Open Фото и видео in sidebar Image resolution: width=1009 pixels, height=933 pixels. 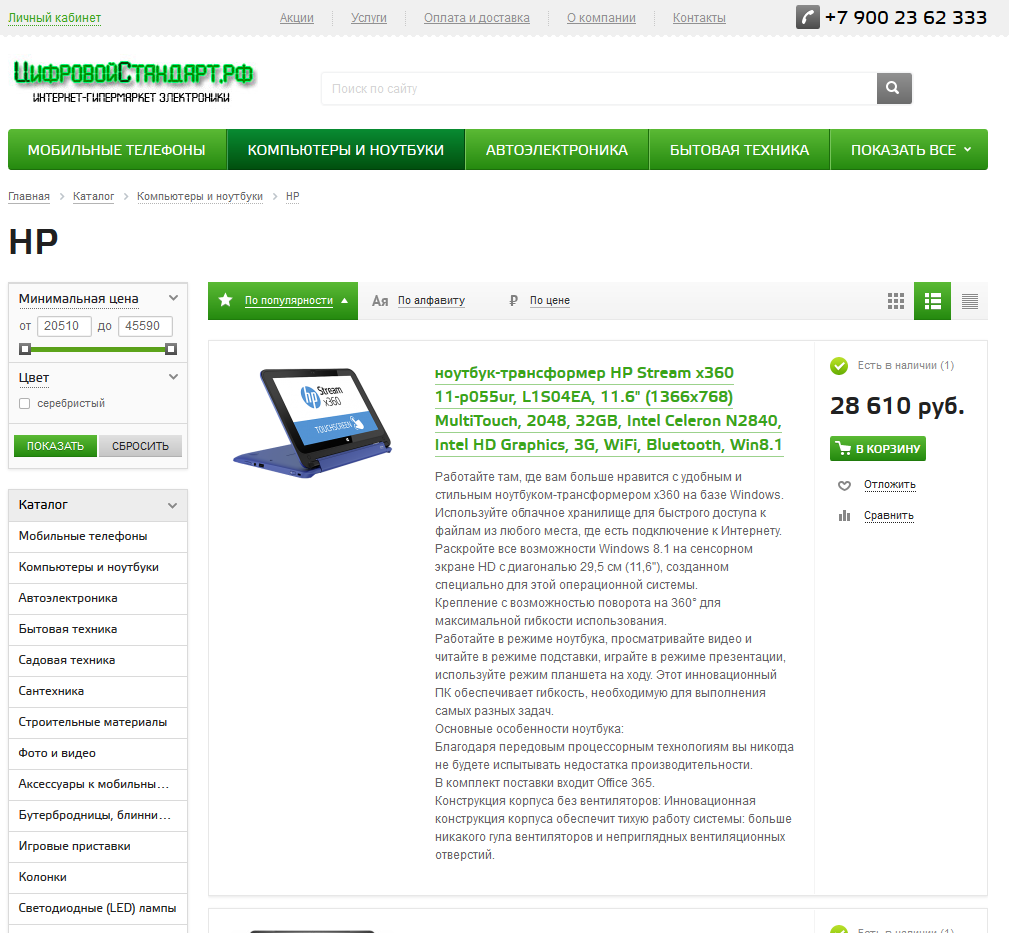pyautogui.click(x=98, y=753)
